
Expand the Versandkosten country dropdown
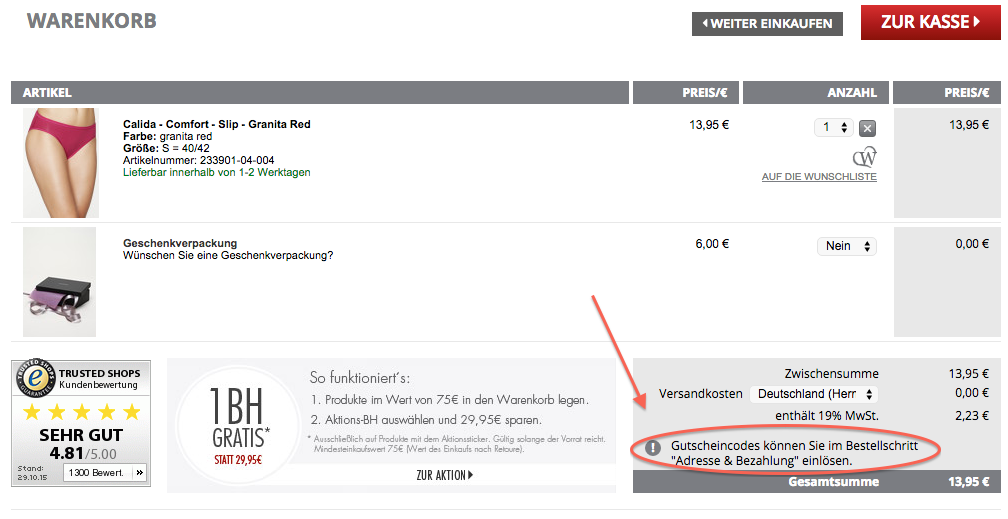click(x=814, y=394)
